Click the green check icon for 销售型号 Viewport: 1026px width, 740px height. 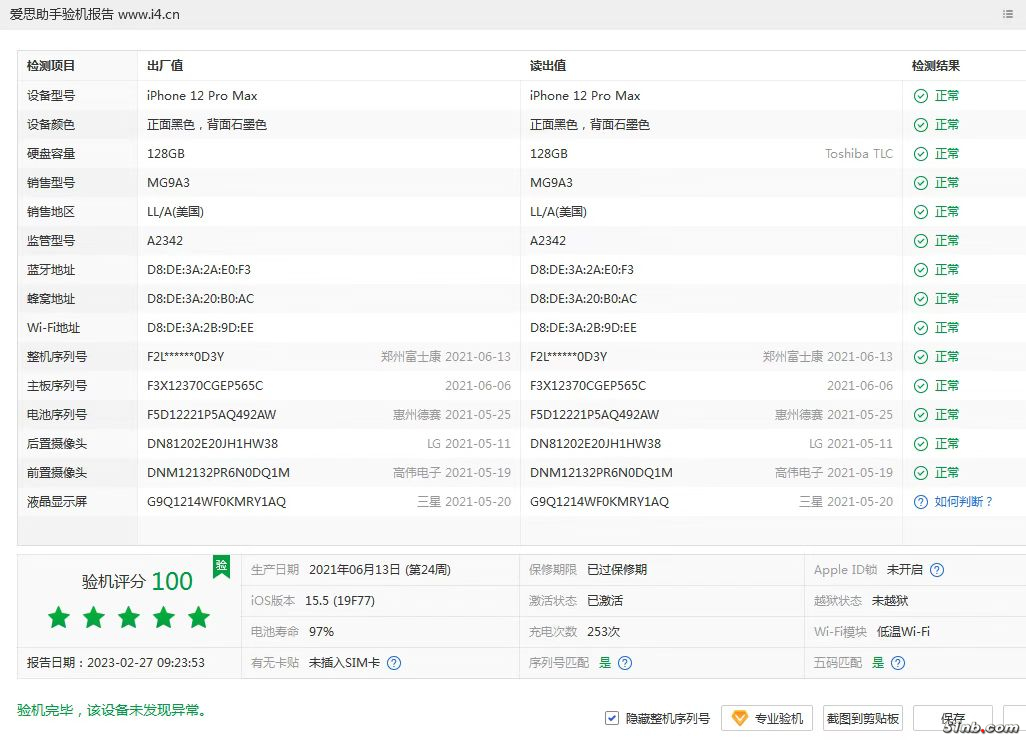pyautogui.click(x=921, y=183)
